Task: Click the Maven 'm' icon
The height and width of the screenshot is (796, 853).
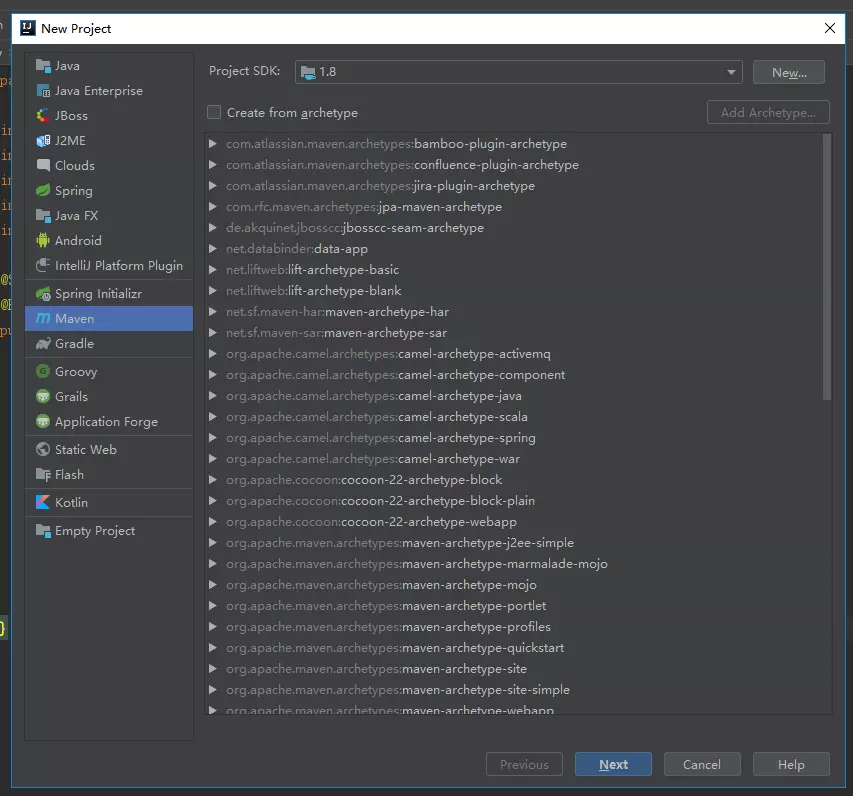Action: pos(43,318)
